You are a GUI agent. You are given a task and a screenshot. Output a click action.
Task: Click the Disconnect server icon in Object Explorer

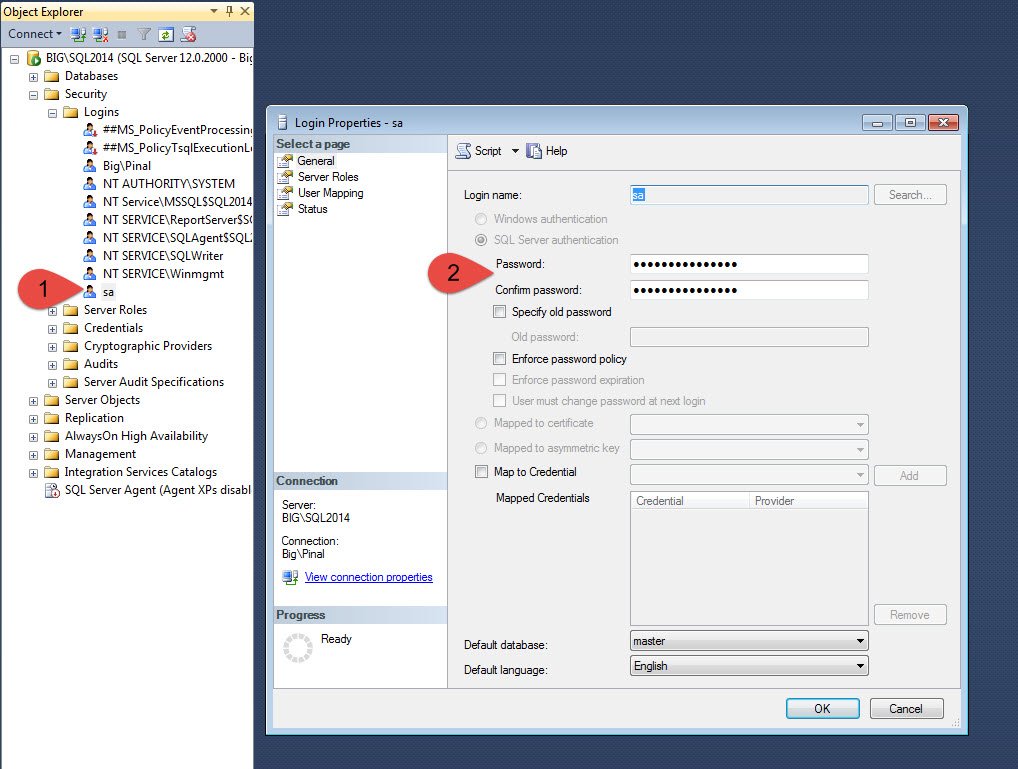pyautogui.click(x=101, y=34)
